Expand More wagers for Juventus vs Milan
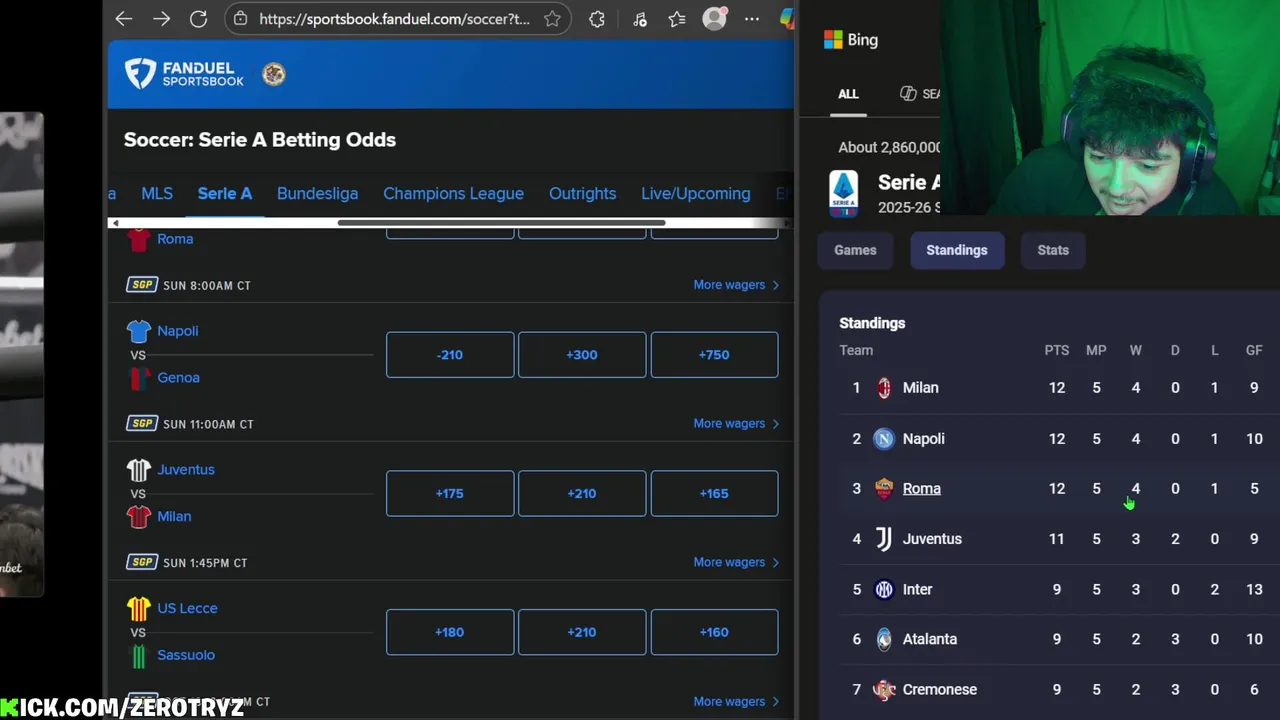 (736, 562)
